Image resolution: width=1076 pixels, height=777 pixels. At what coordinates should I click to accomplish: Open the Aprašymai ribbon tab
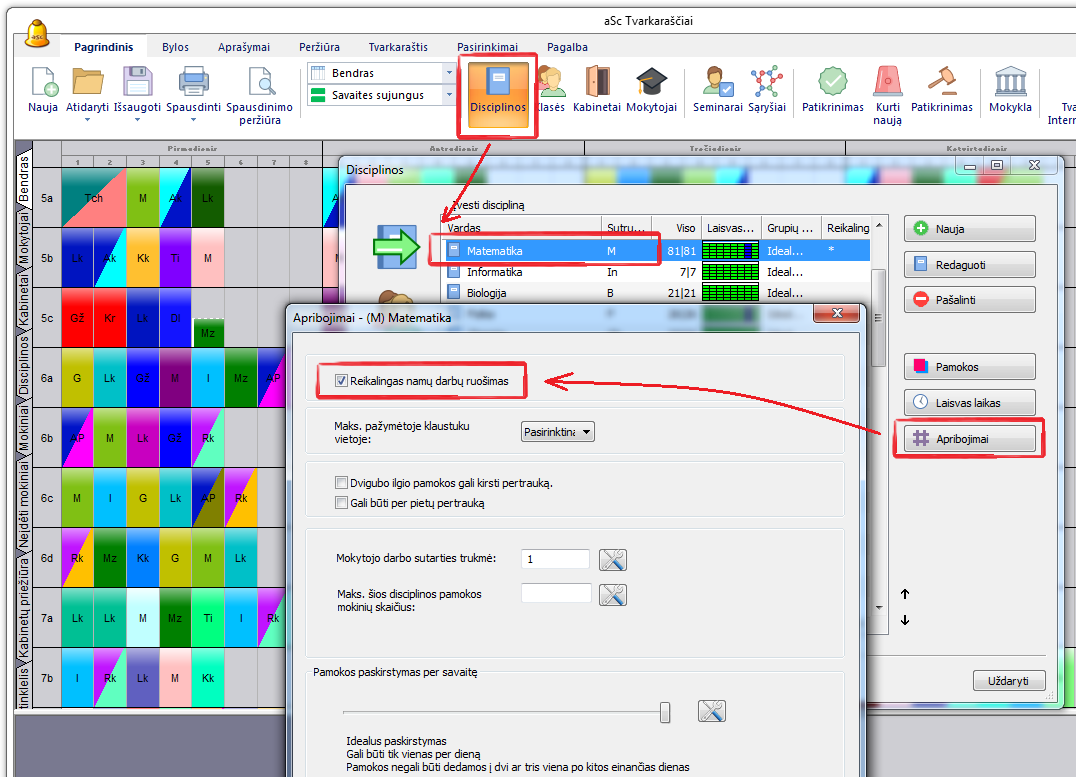[244, 47]
